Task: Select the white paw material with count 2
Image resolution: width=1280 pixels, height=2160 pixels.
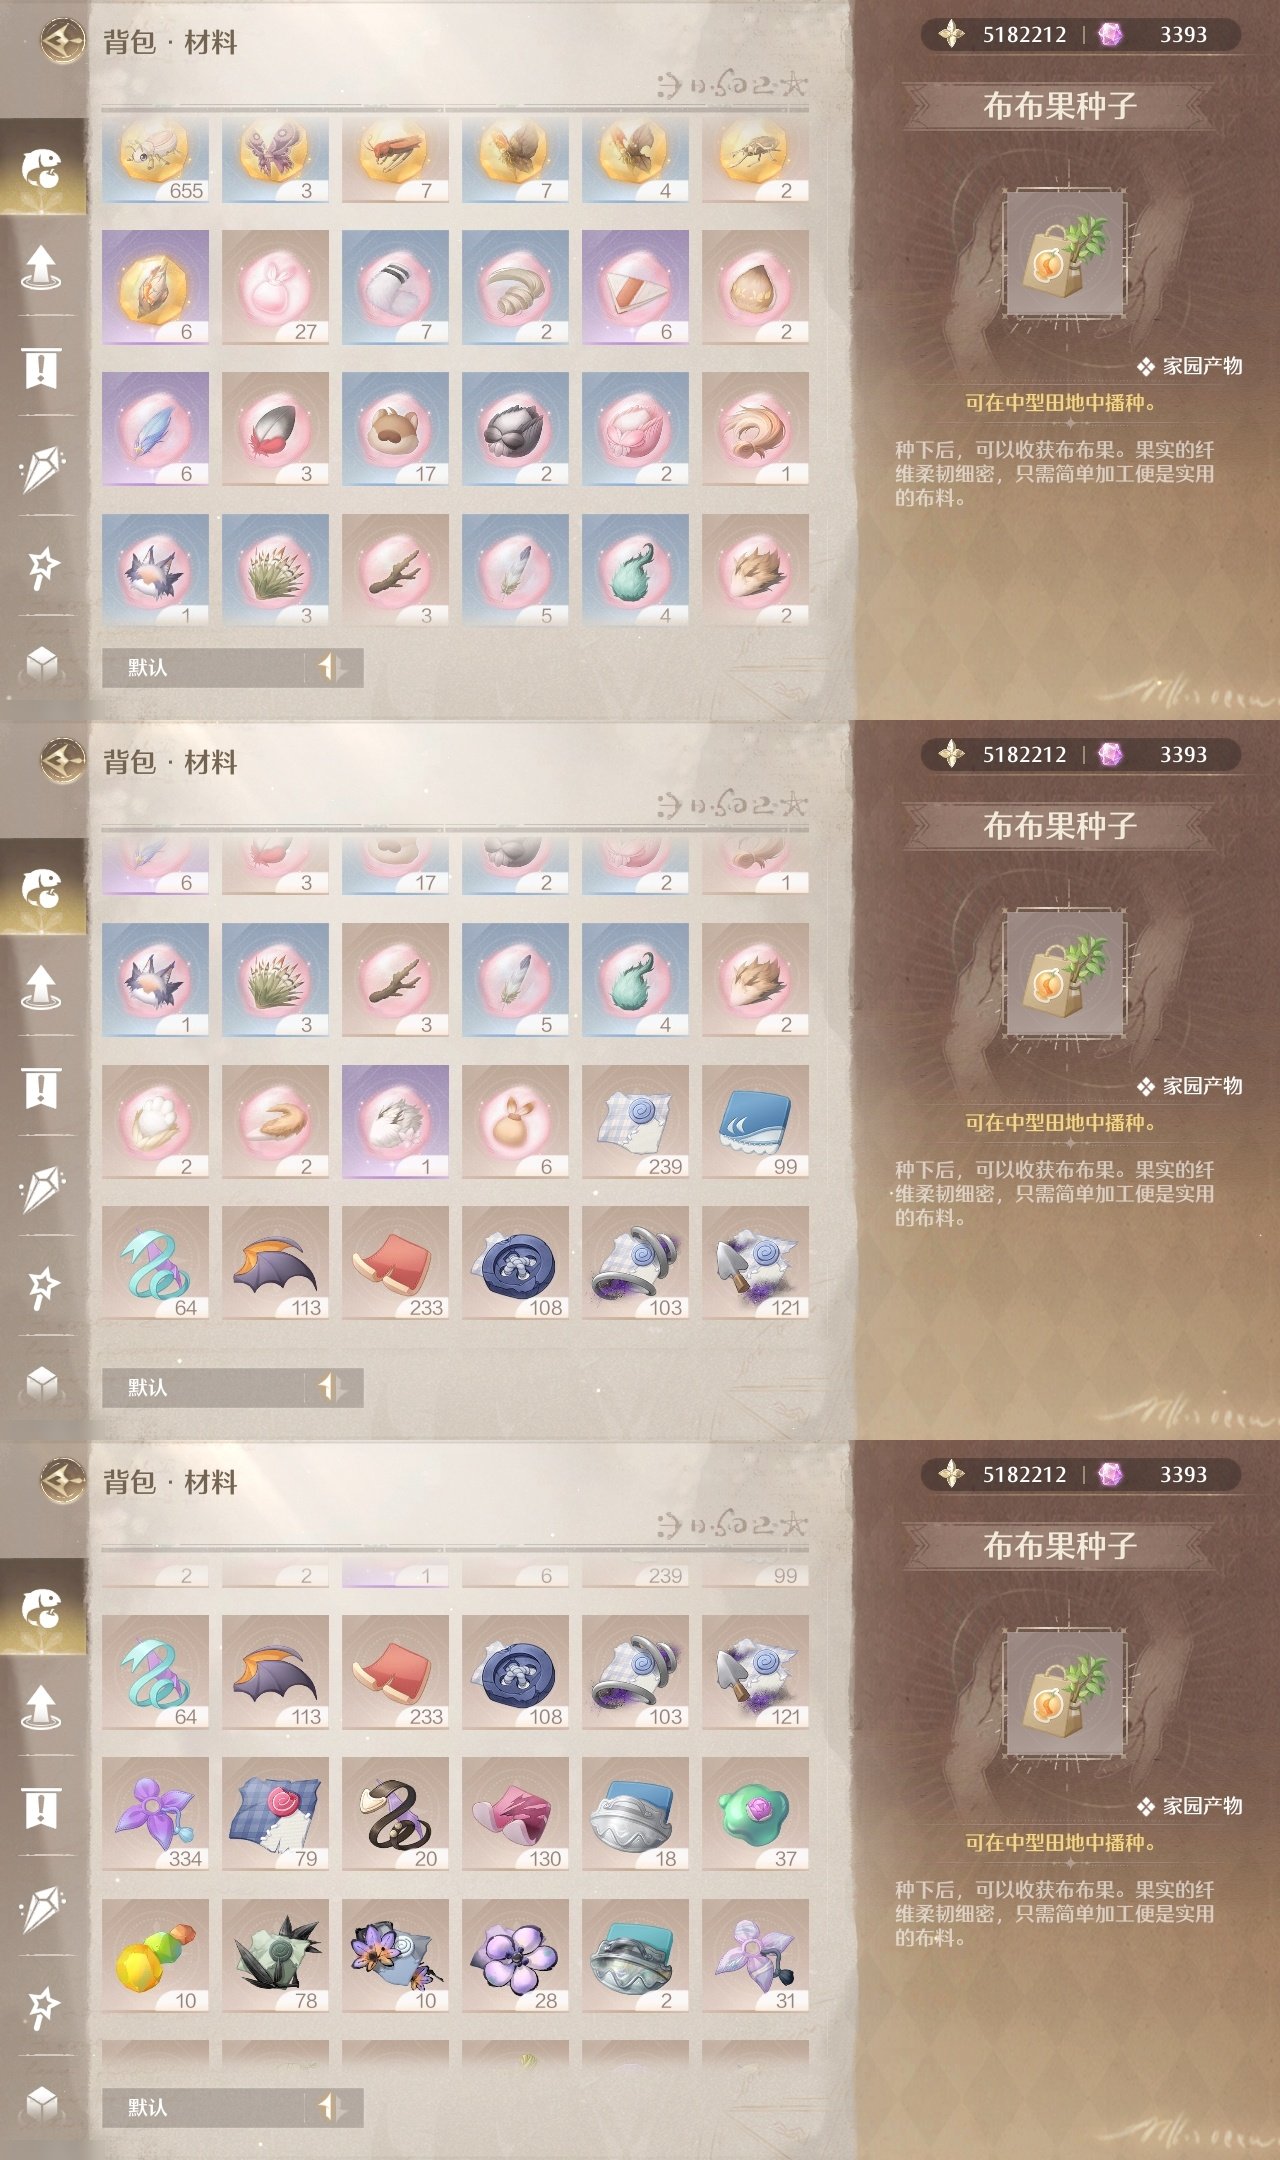Action: (155, 1122)
